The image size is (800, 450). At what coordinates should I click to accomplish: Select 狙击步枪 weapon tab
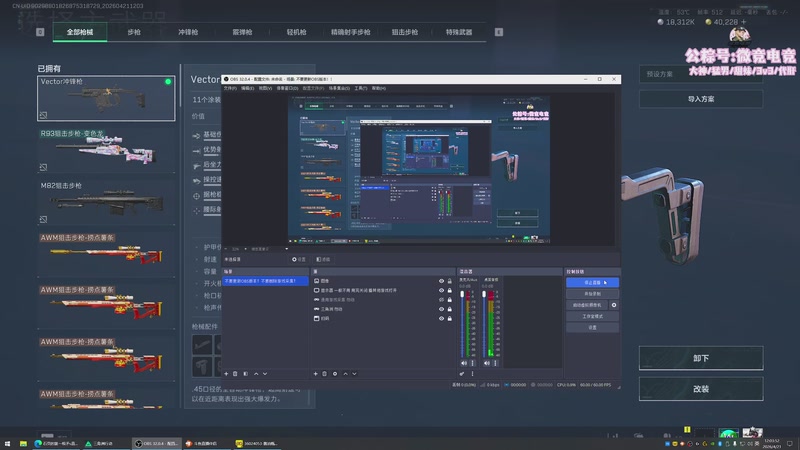(x=405, y=32)
